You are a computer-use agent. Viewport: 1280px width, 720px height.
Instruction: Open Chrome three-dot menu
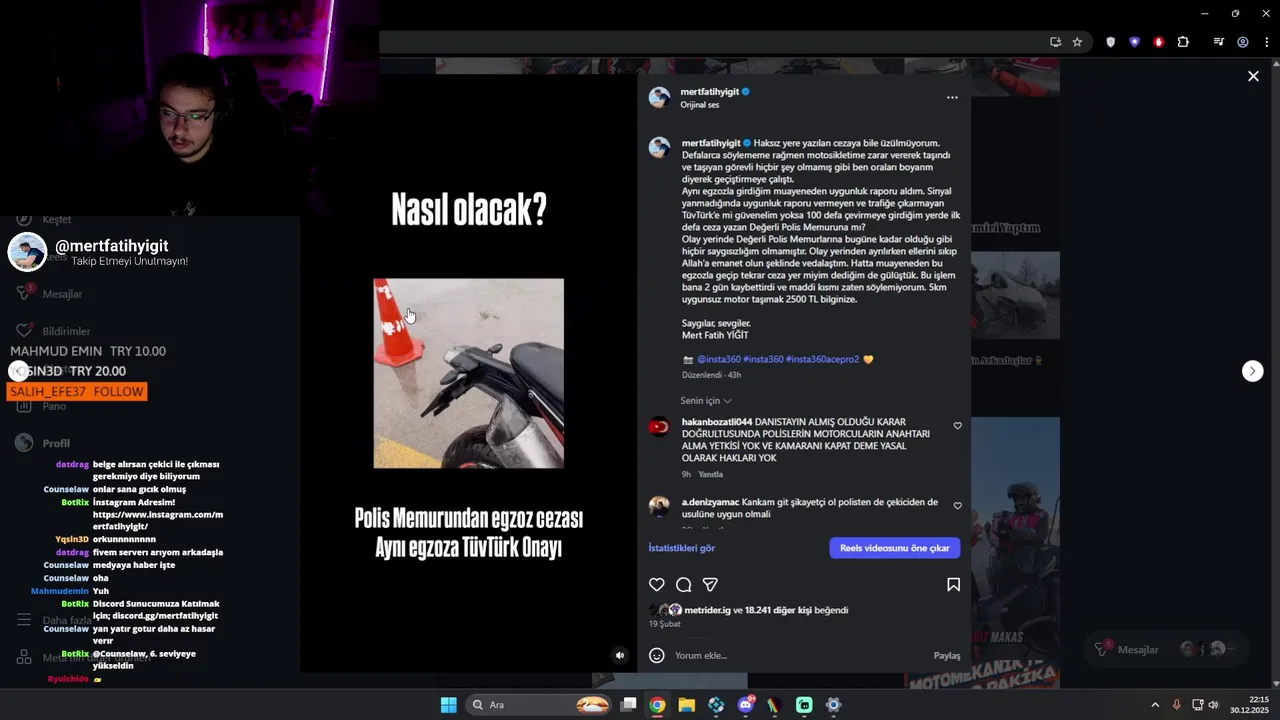pos(1267,42)
